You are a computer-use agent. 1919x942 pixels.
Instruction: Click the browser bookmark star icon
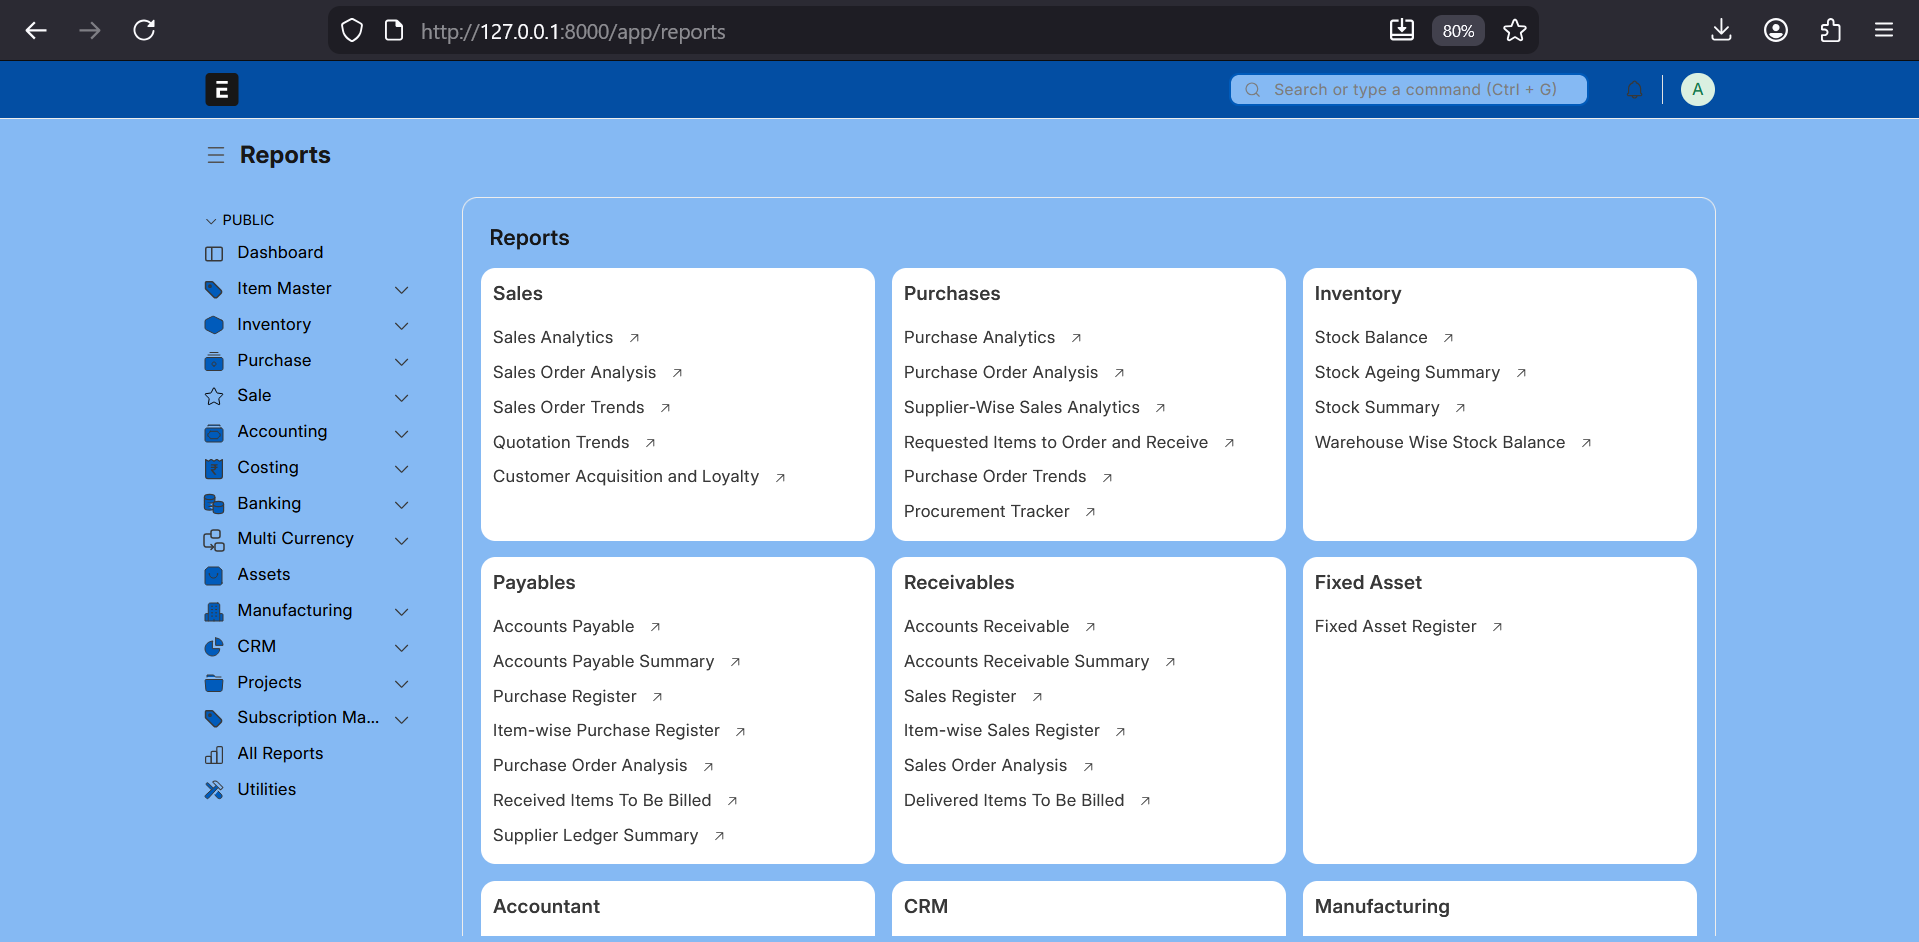pyautogui.click(x=1514, y=31)
